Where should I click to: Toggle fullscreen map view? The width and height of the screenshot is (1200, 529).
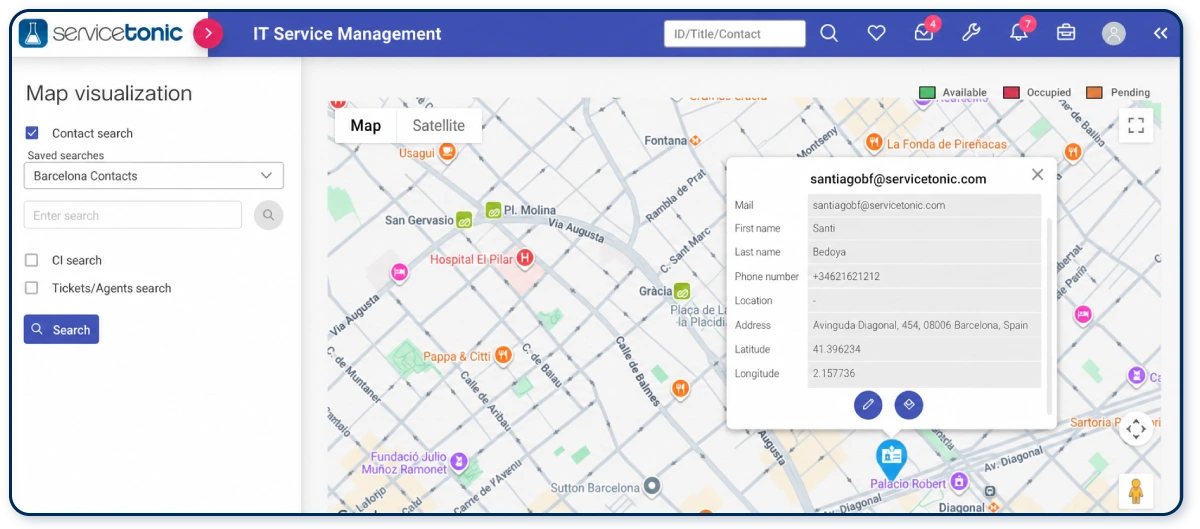1136,125
